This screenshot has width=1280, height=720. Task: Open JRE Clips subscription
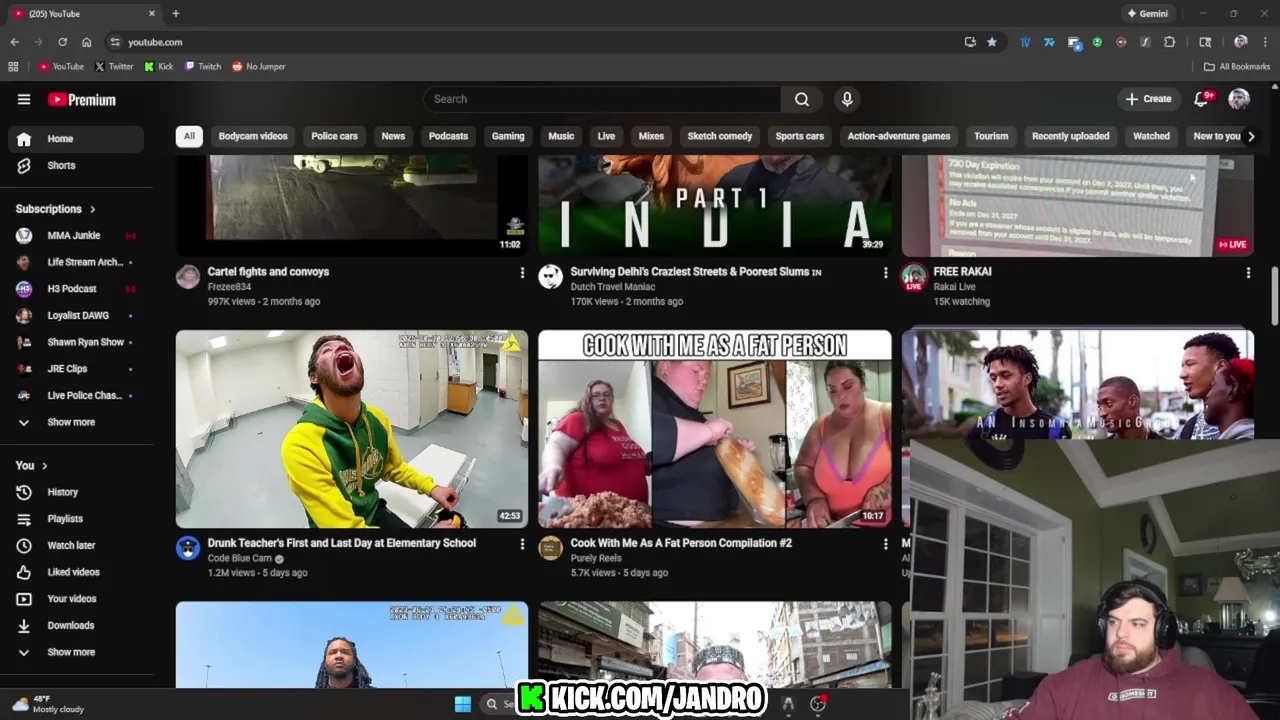(76, 369)
